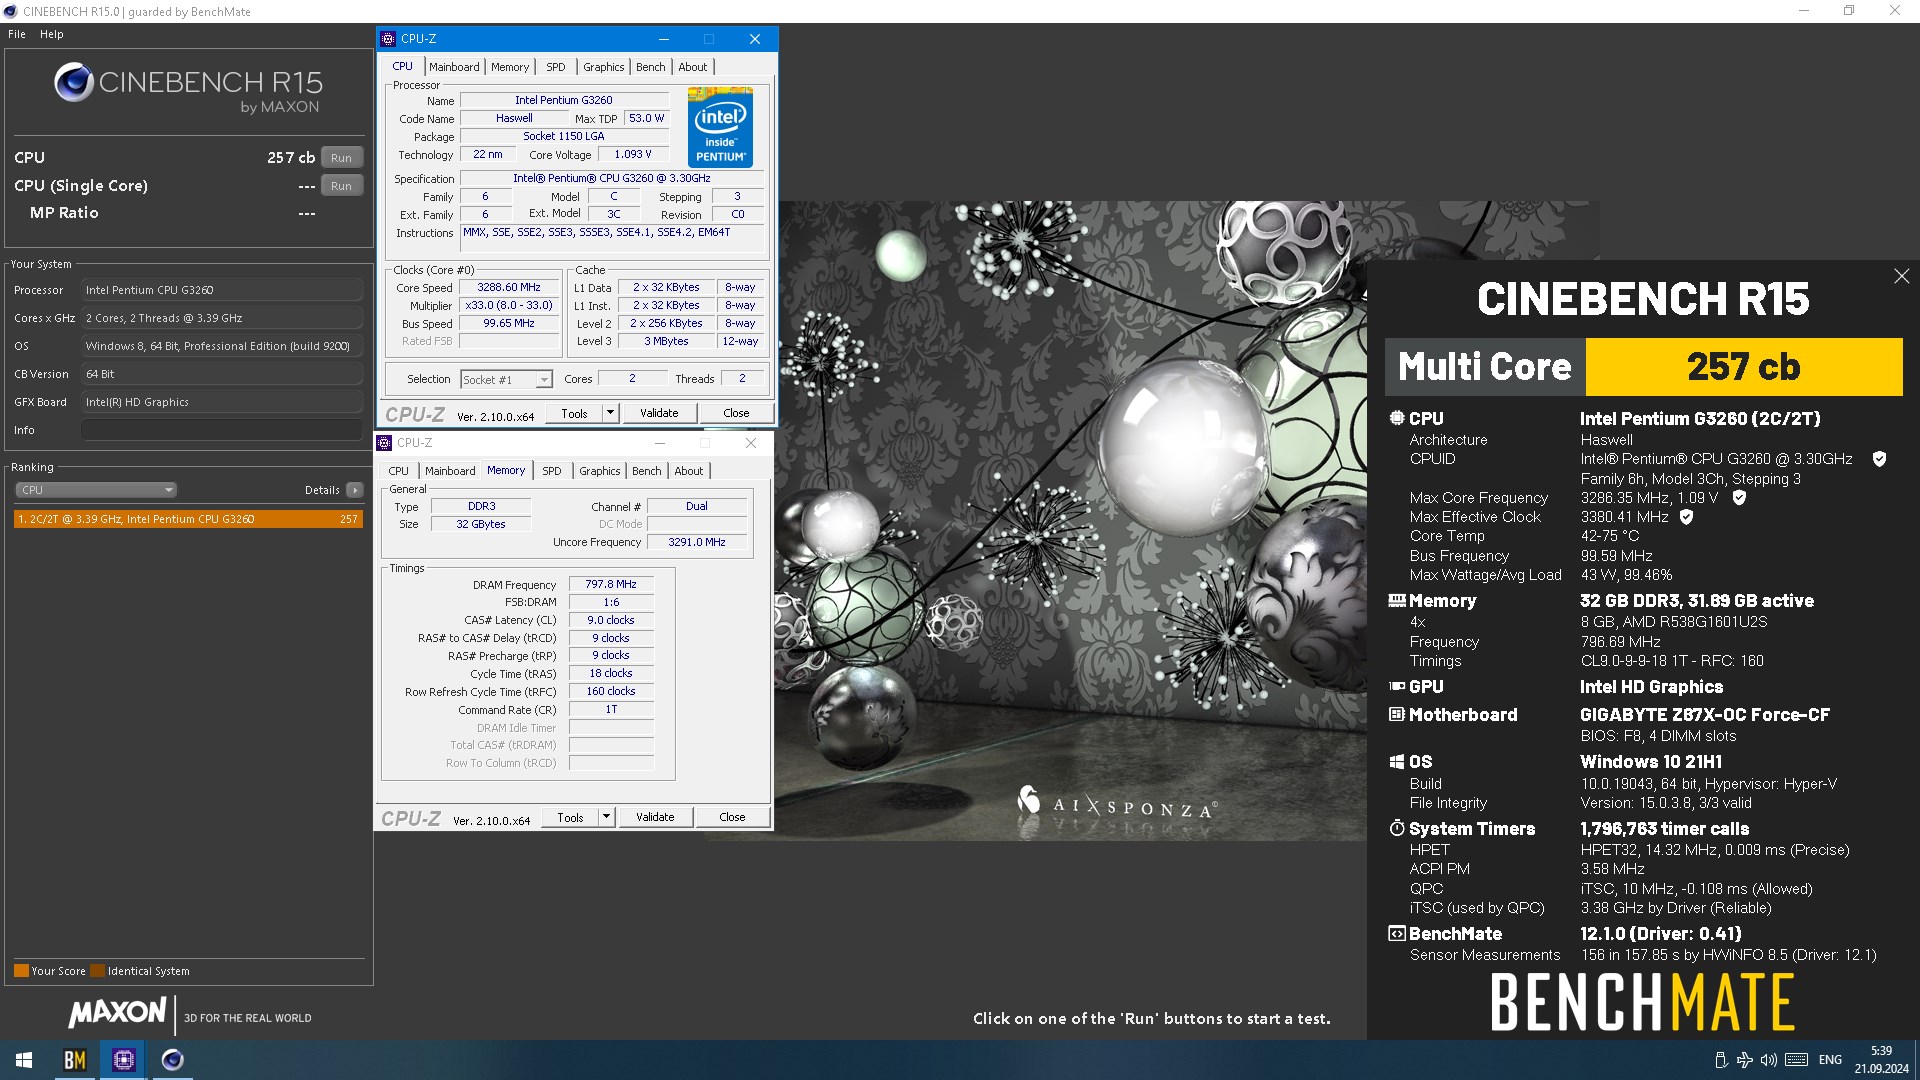The height and width of the screenshot is (1080, 1920).
Task: Open the Windows Start menu
Action: tap(24, 1060)
